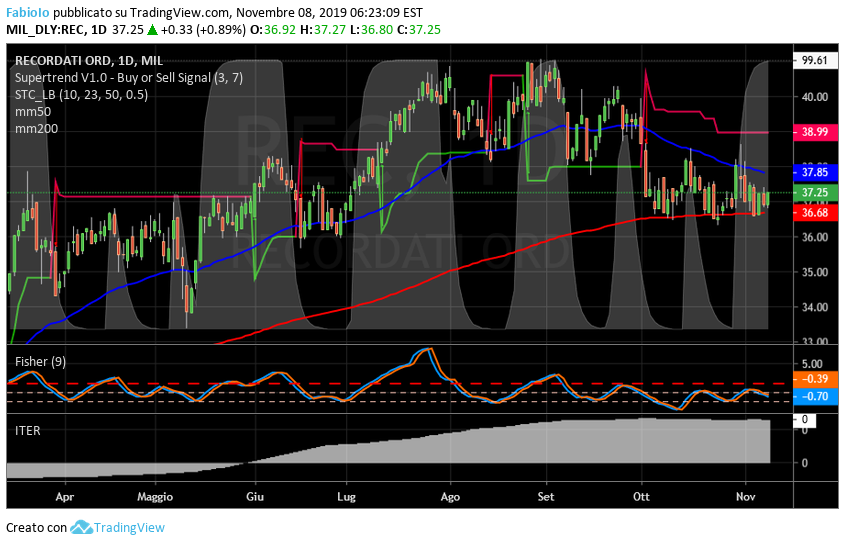This screenshot has width=845, height=545.
Task: Click the Set month on time axis
Action: pyautogui.click(x=545, y=496)
